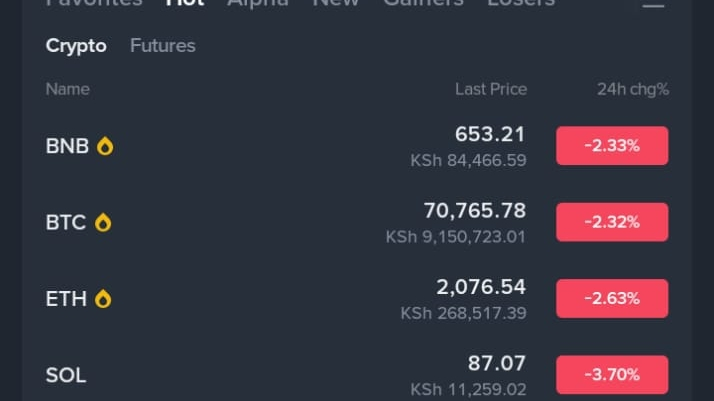Screen dimensions: 714x401
Task: Sort the list by Name column
Action: tap(68, 89)
